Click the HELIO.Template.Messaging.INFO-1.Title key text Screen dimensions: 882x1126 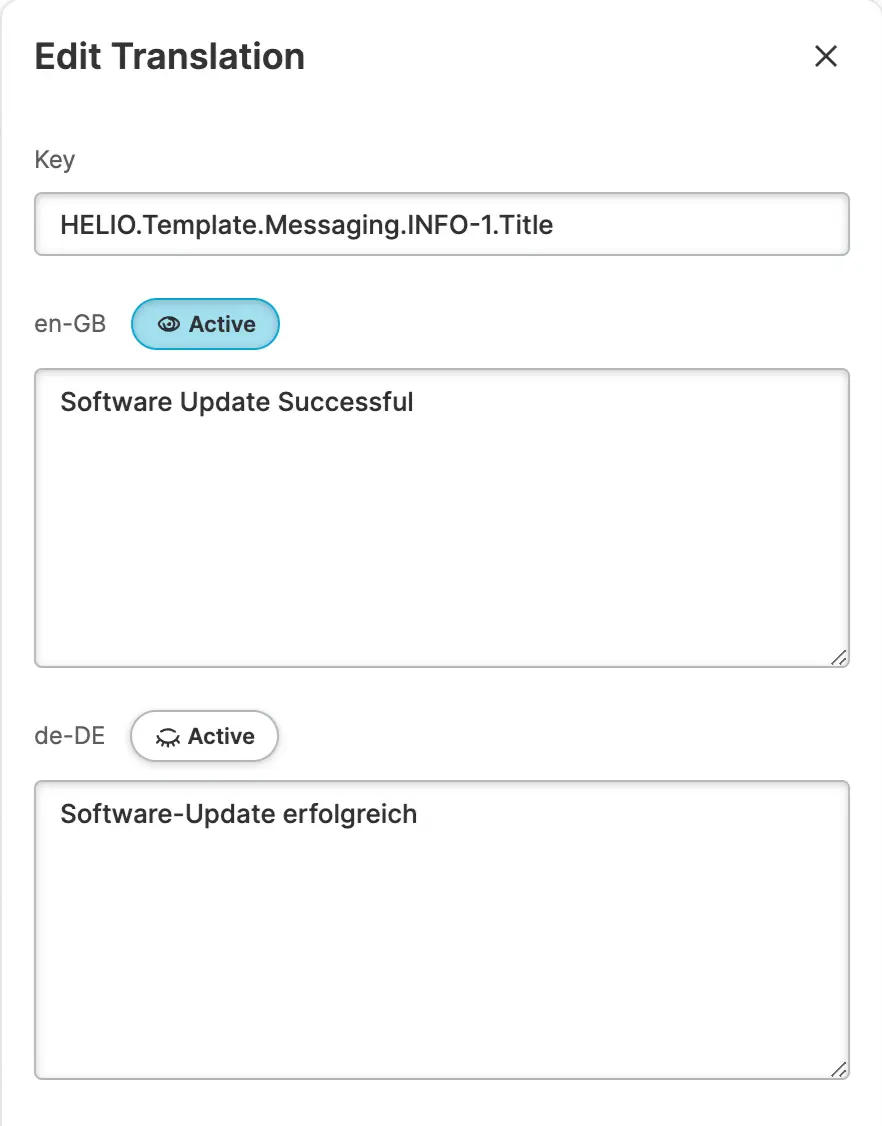[x=306, y=225]
